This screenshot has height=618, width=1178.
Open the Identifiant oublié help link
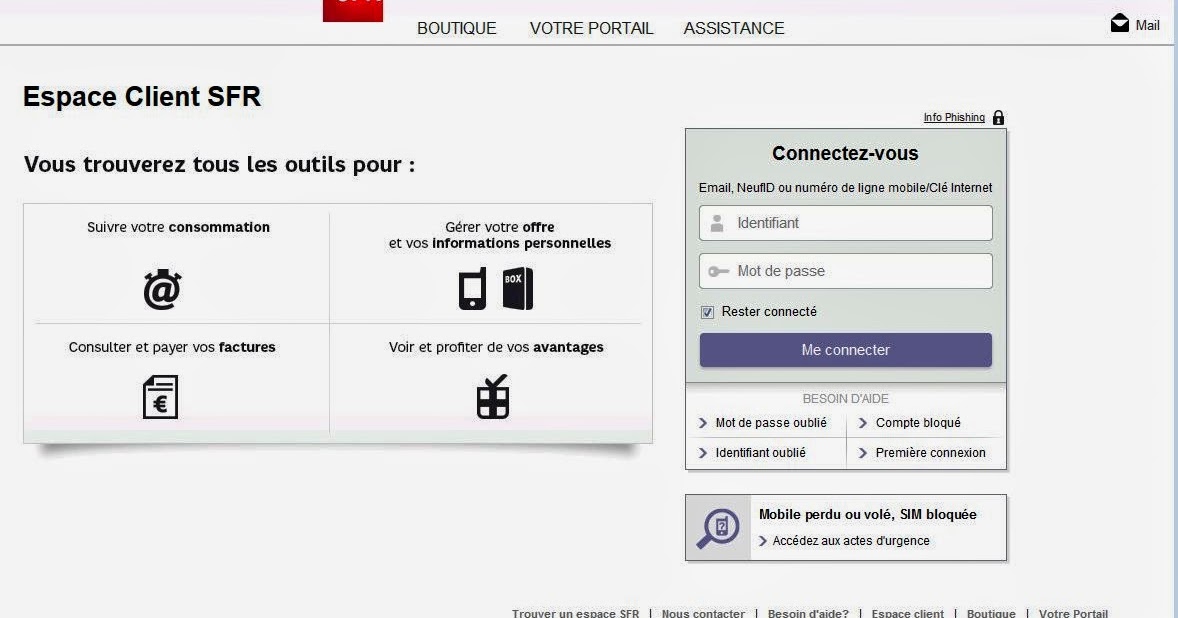click(760, 453)
